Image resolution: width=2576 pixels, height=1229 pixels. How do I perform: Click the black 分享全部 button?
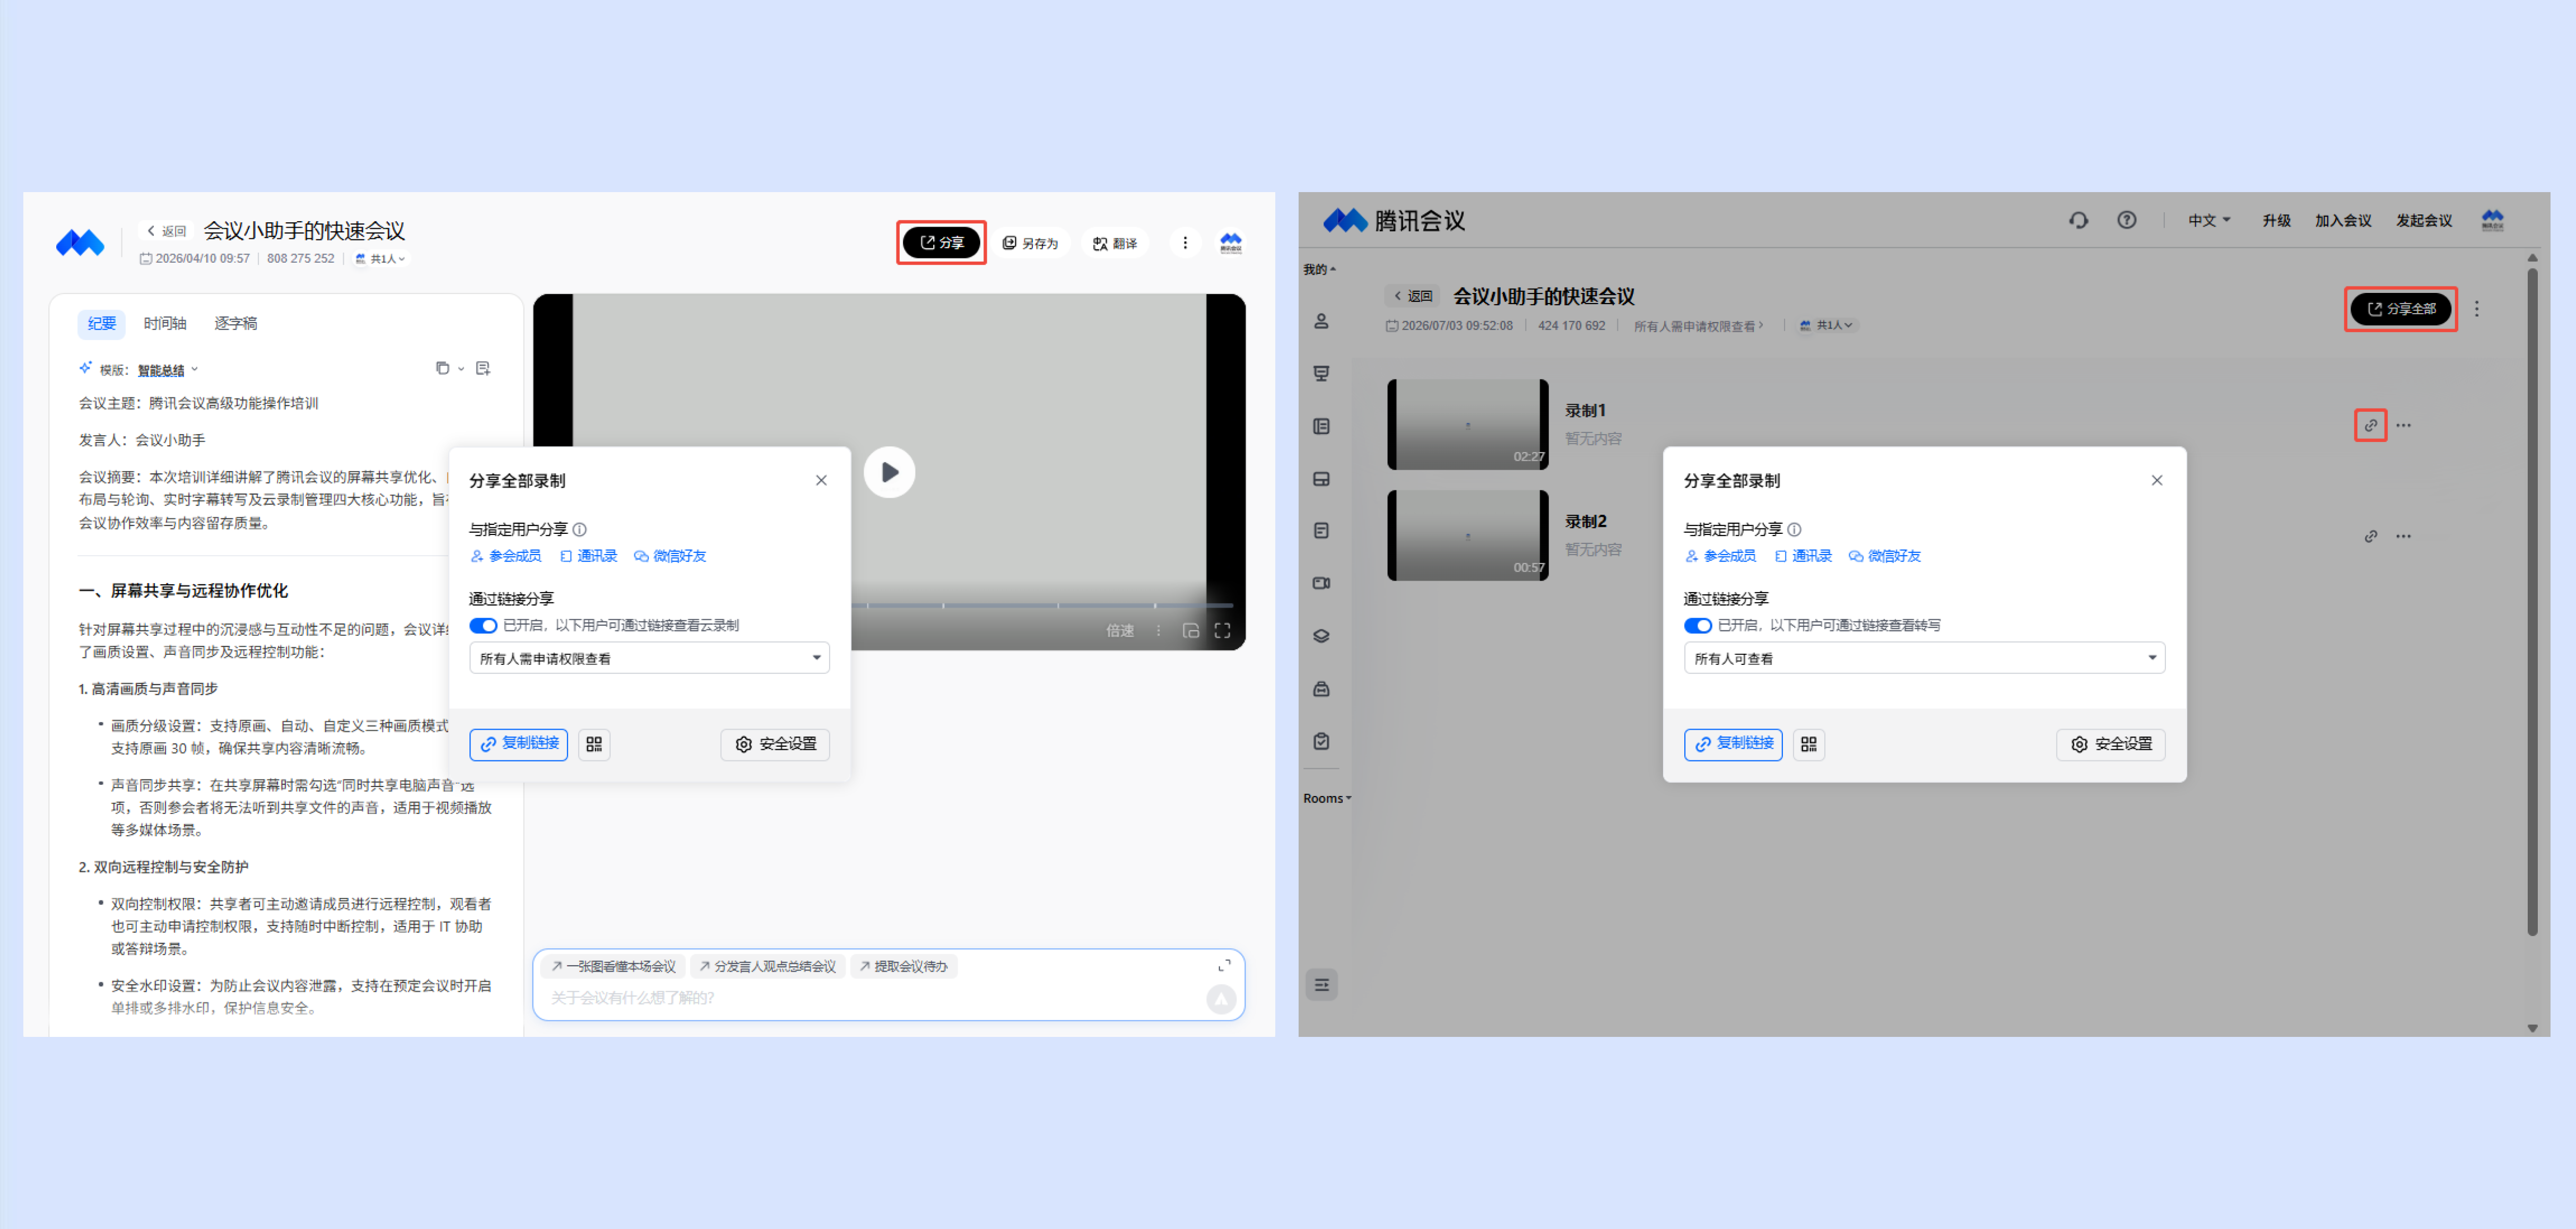2400,308
